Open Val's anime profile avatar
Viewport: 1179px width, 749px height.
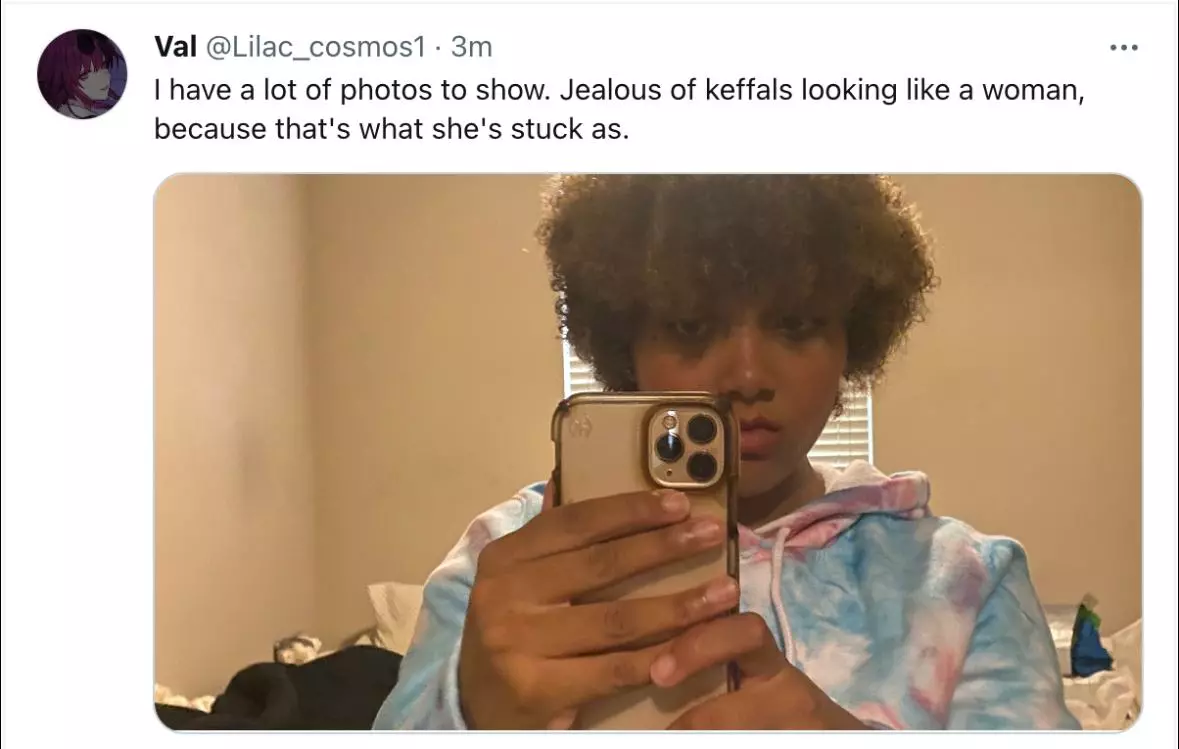(x=82, y=74)
